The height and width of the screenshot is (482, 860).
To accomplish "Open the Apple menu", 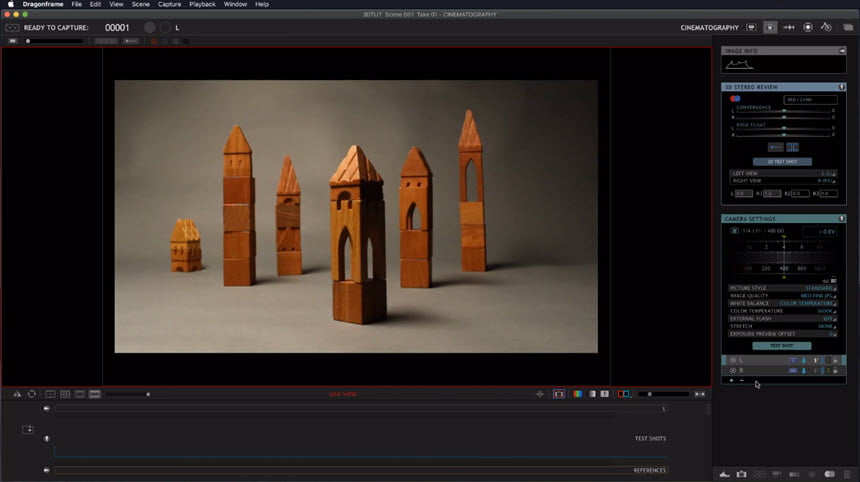I will point(10,4).
